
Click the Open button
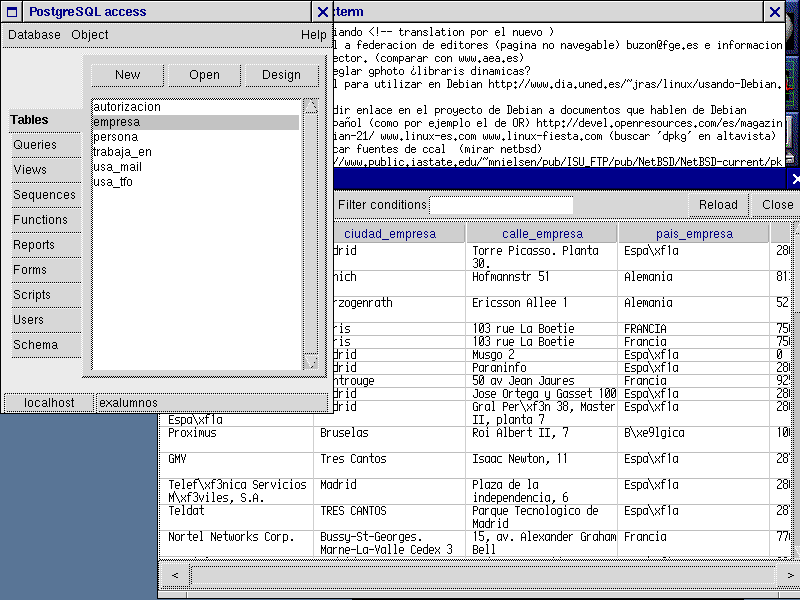[205, 75]
